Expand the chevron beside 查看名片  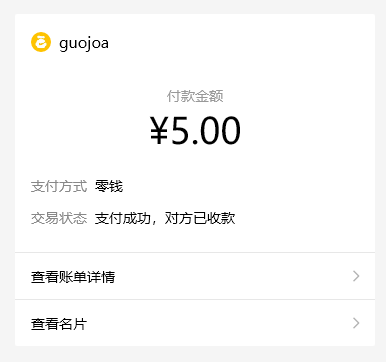pos(356,323)
